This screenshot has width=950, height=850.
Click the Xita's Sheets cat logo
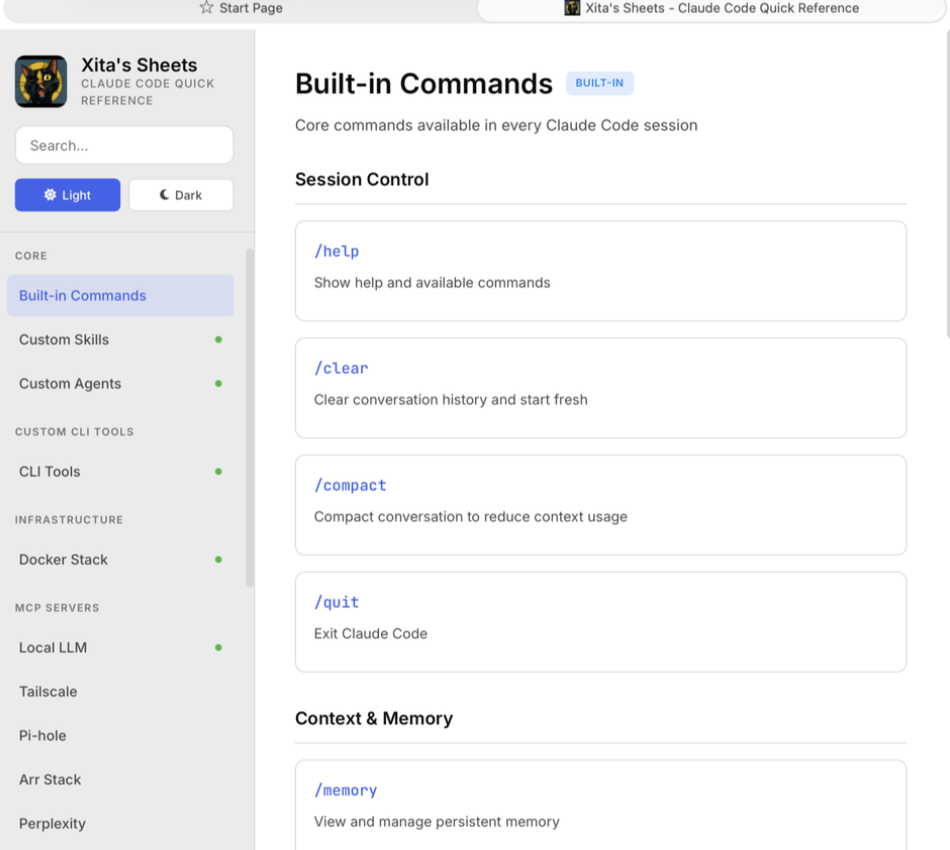click(41, 81)
